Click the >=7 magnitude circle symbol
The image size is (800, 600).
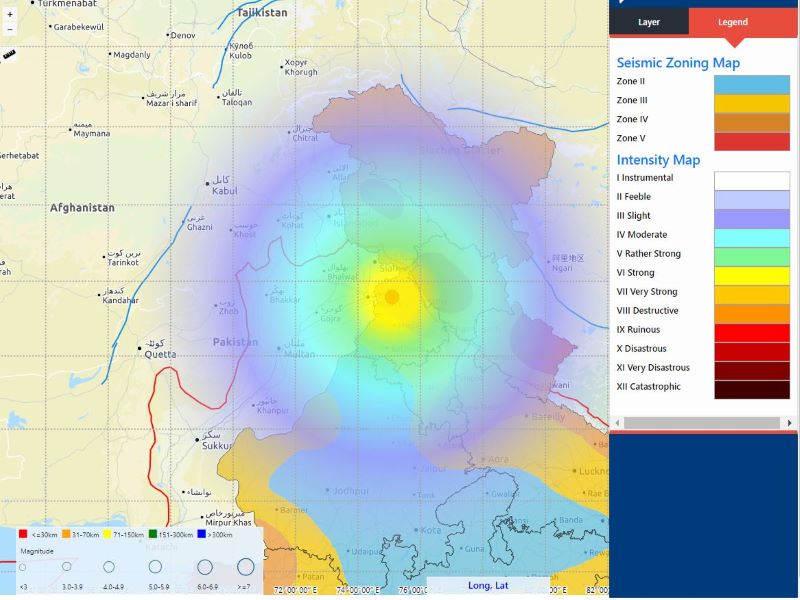pos(245,567)
